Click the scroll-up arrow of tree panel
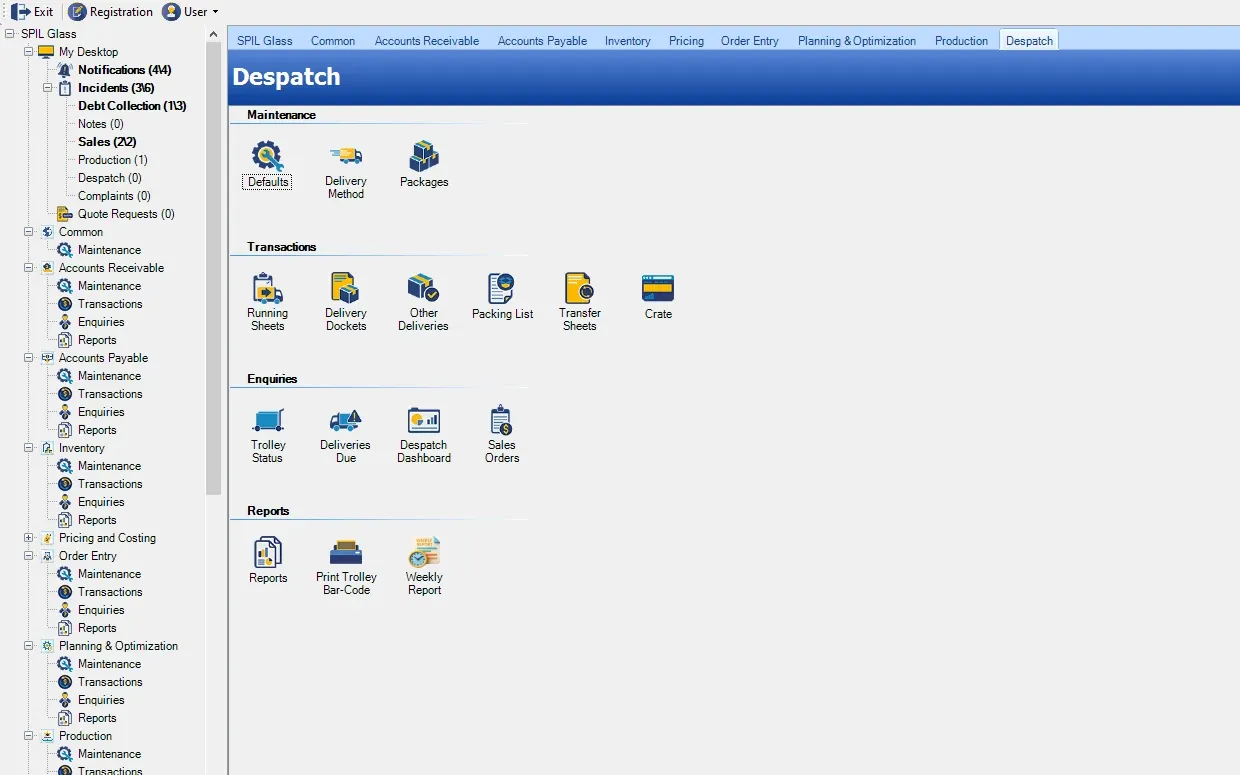The width and height of the screenshot is (1240, 775). tap(213, 34)
